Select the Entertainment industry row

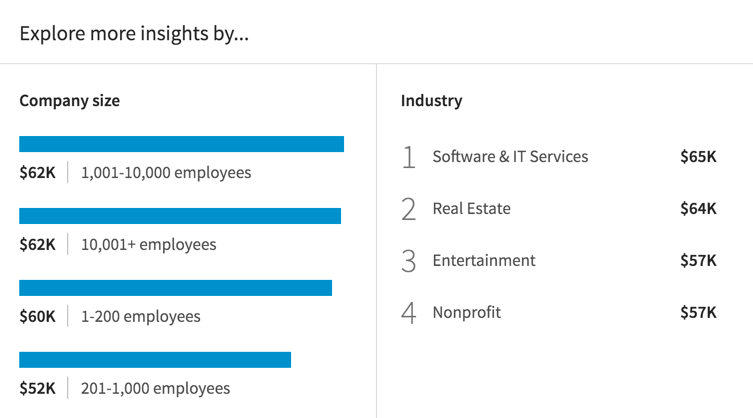559,260
